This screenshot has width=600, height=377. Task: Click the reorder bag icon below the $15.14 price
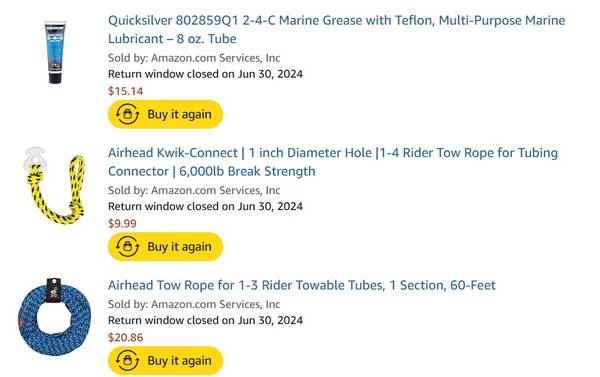(x=127, y=114)
